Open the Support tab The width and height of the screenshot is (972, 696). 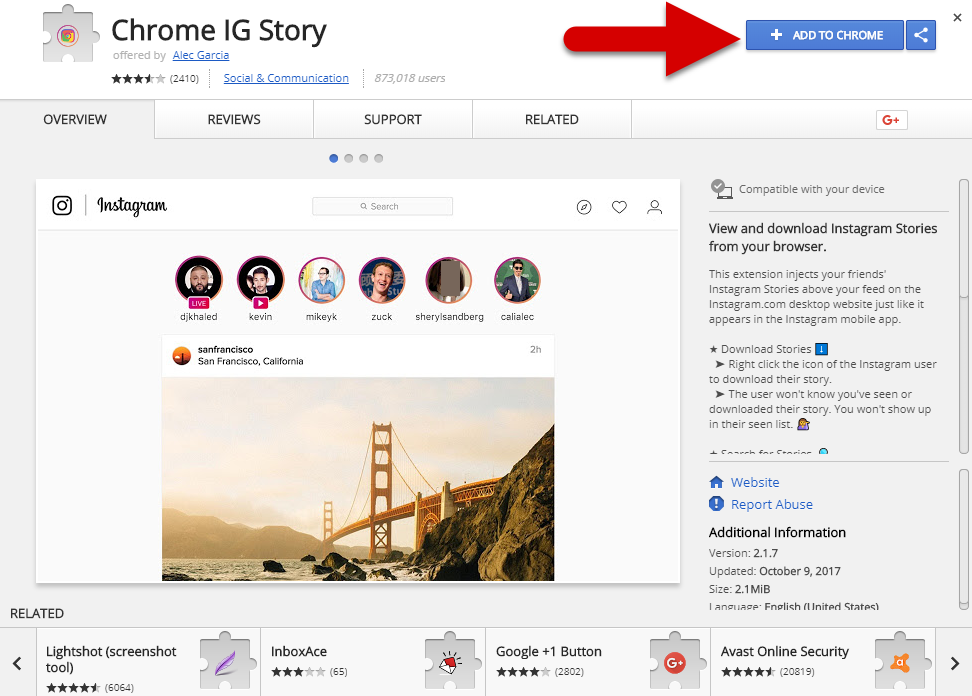[393, 120]
